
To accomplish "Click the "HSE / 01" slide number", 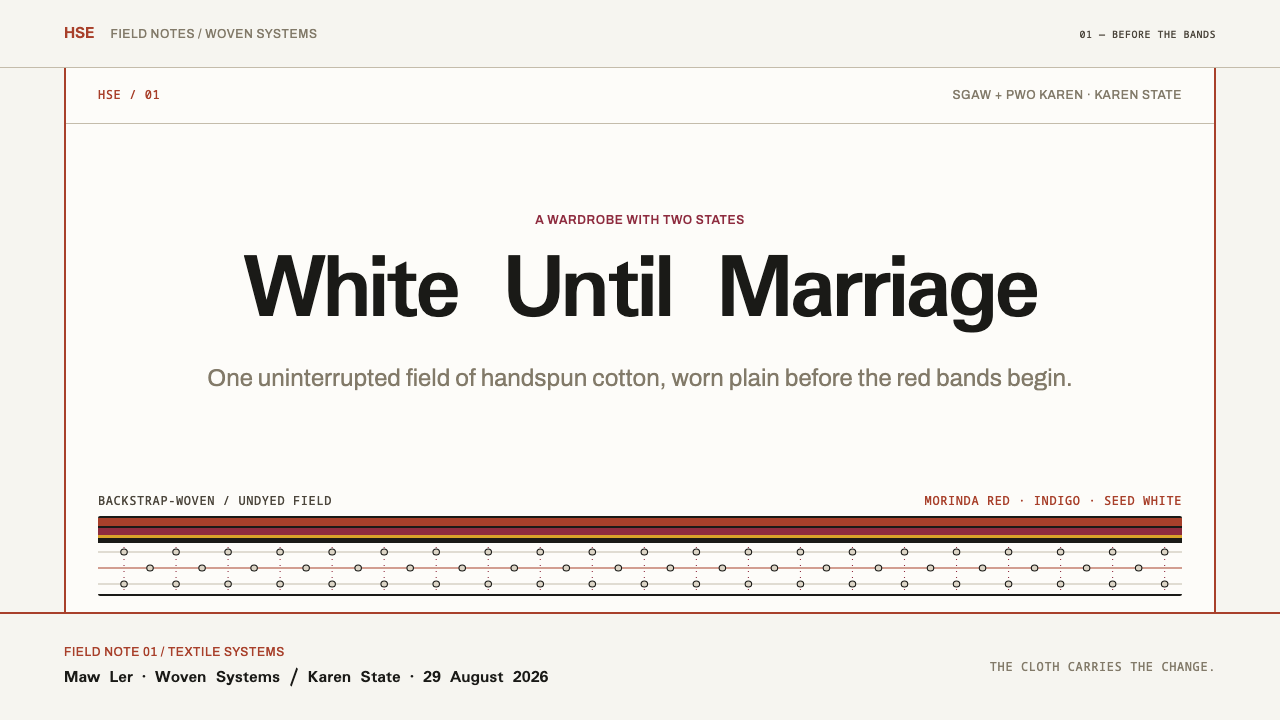I will coord(129,95).
